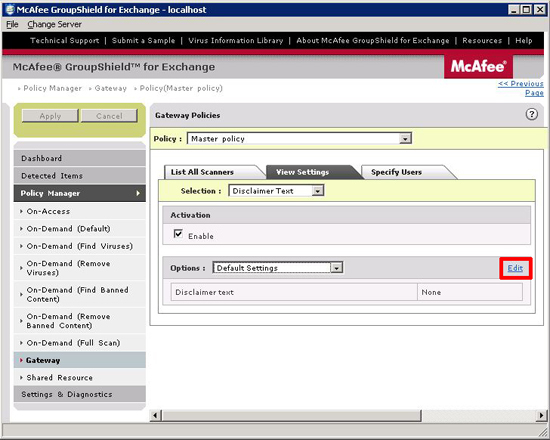The width and height of the screenshot is (550, 440).
Task: Open the Help link in top bar
Action: (524, 40)
